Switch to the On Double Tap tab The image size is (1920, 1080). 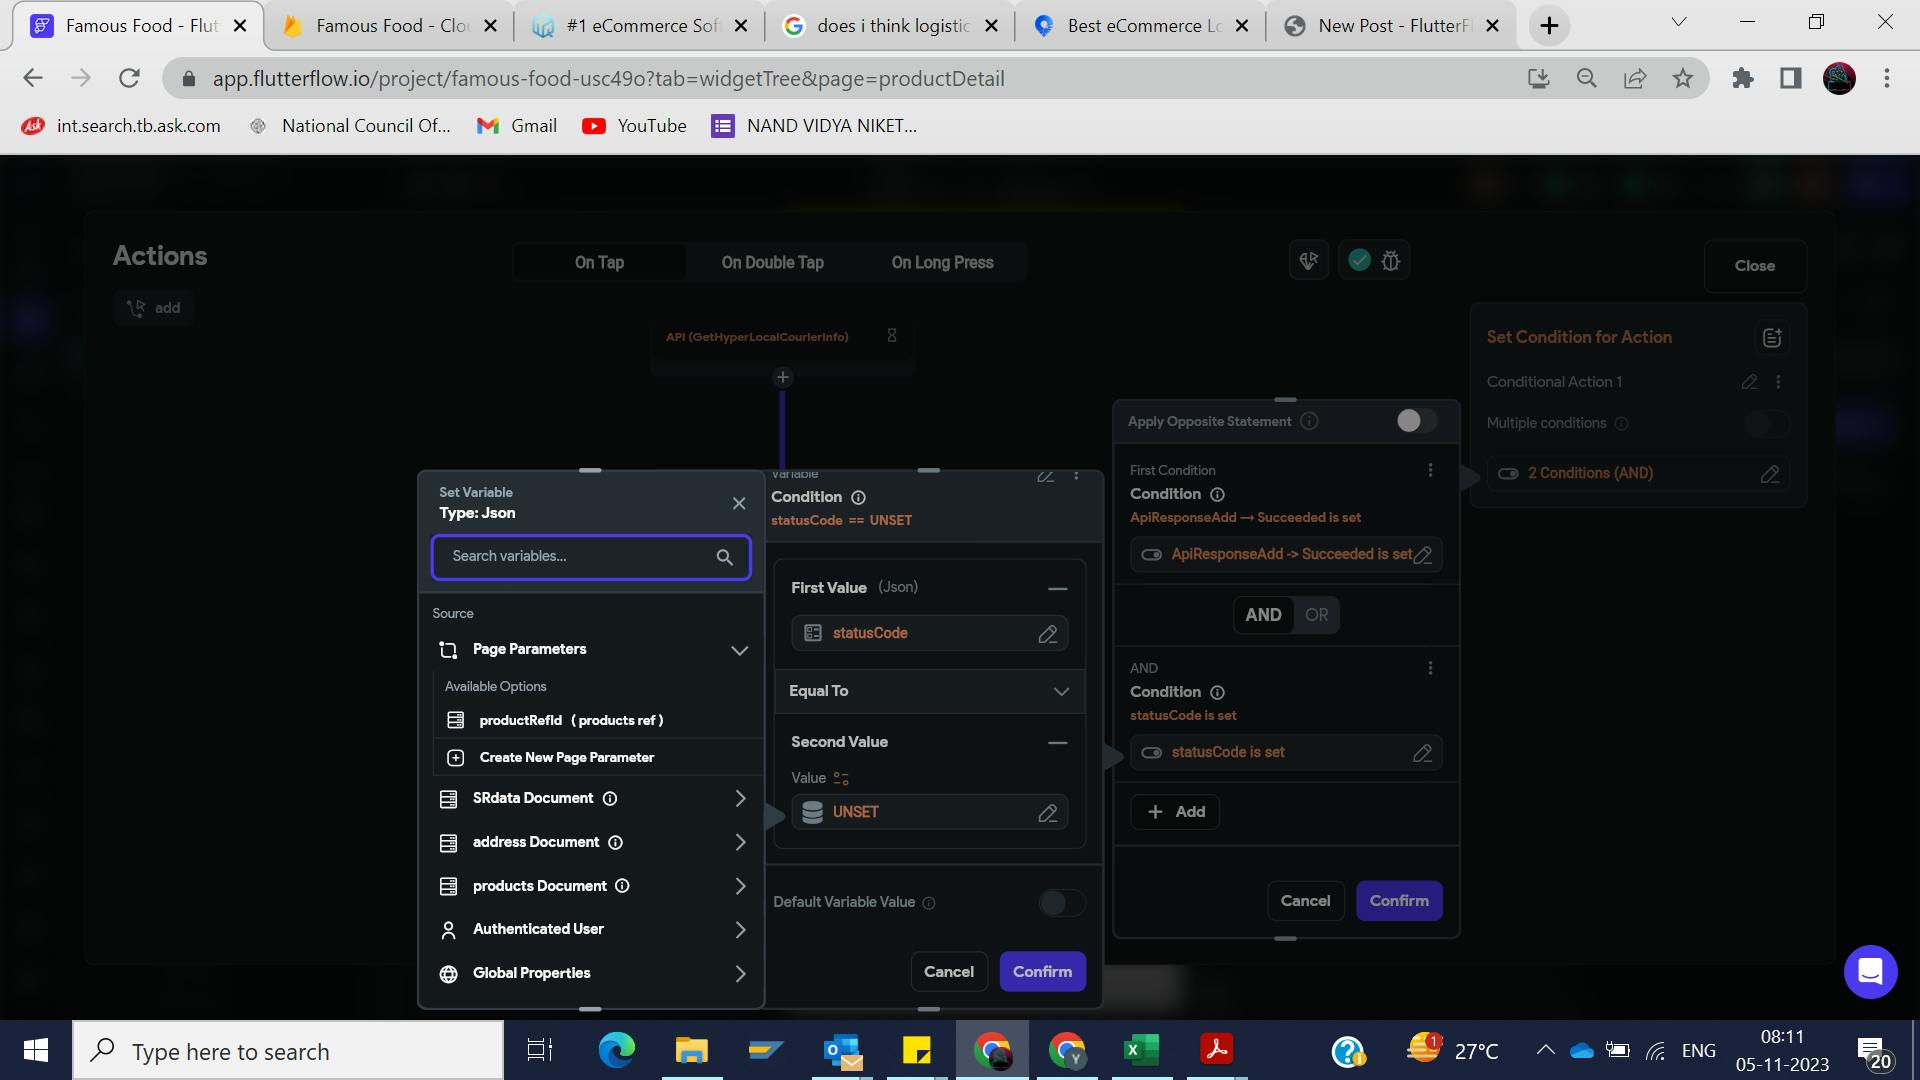point(772,262)
